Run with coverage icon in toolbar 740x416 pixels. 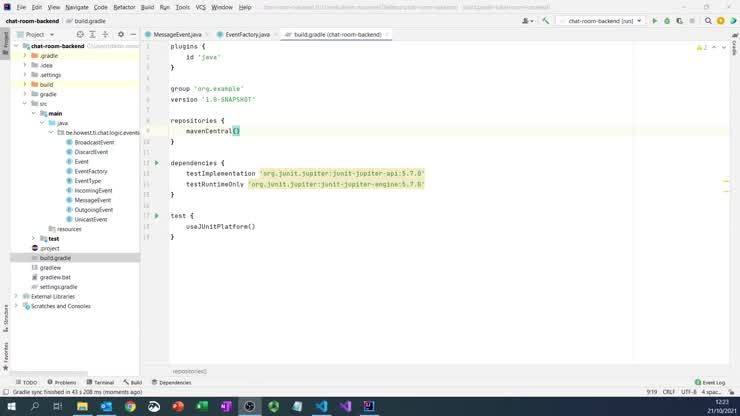(x=680, y=21)
